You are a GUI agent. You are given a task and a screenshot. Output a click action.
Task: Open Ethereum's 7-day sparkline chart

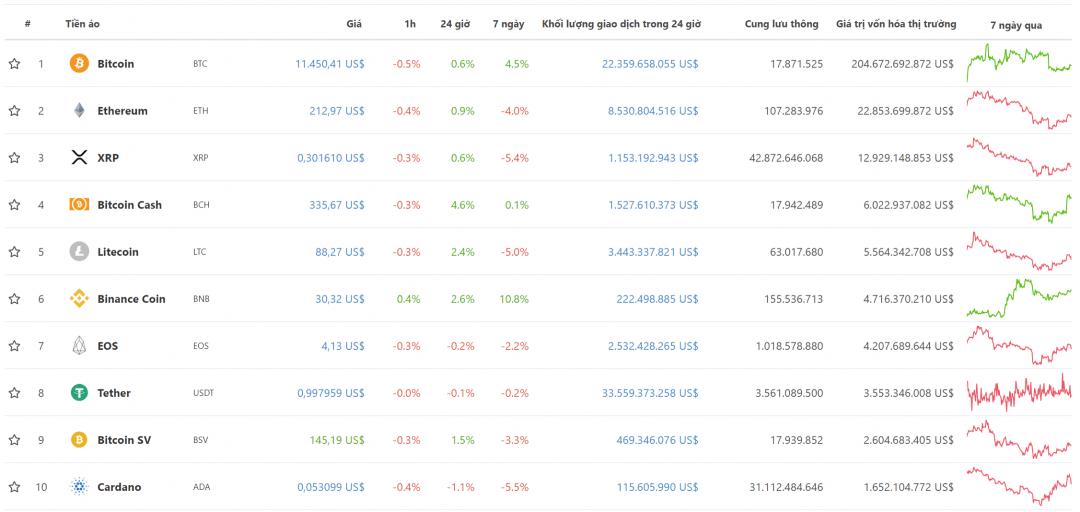pos(1019,110)
